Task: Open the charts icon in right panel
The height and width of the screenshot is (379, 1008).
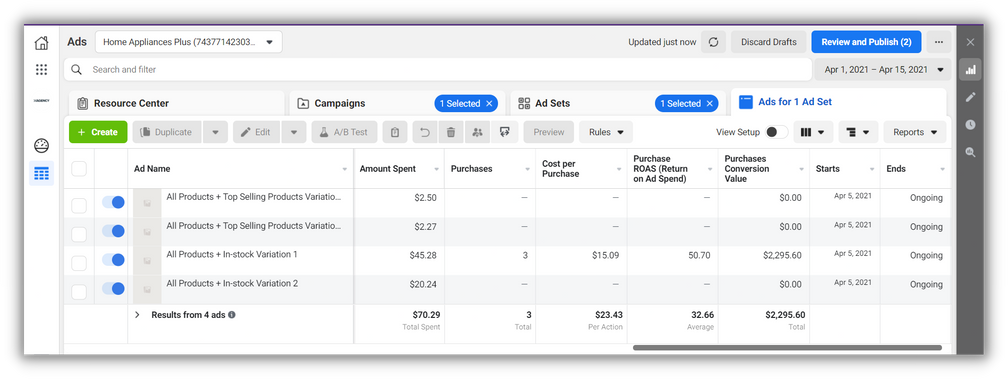Action: (x=970, y=69)
